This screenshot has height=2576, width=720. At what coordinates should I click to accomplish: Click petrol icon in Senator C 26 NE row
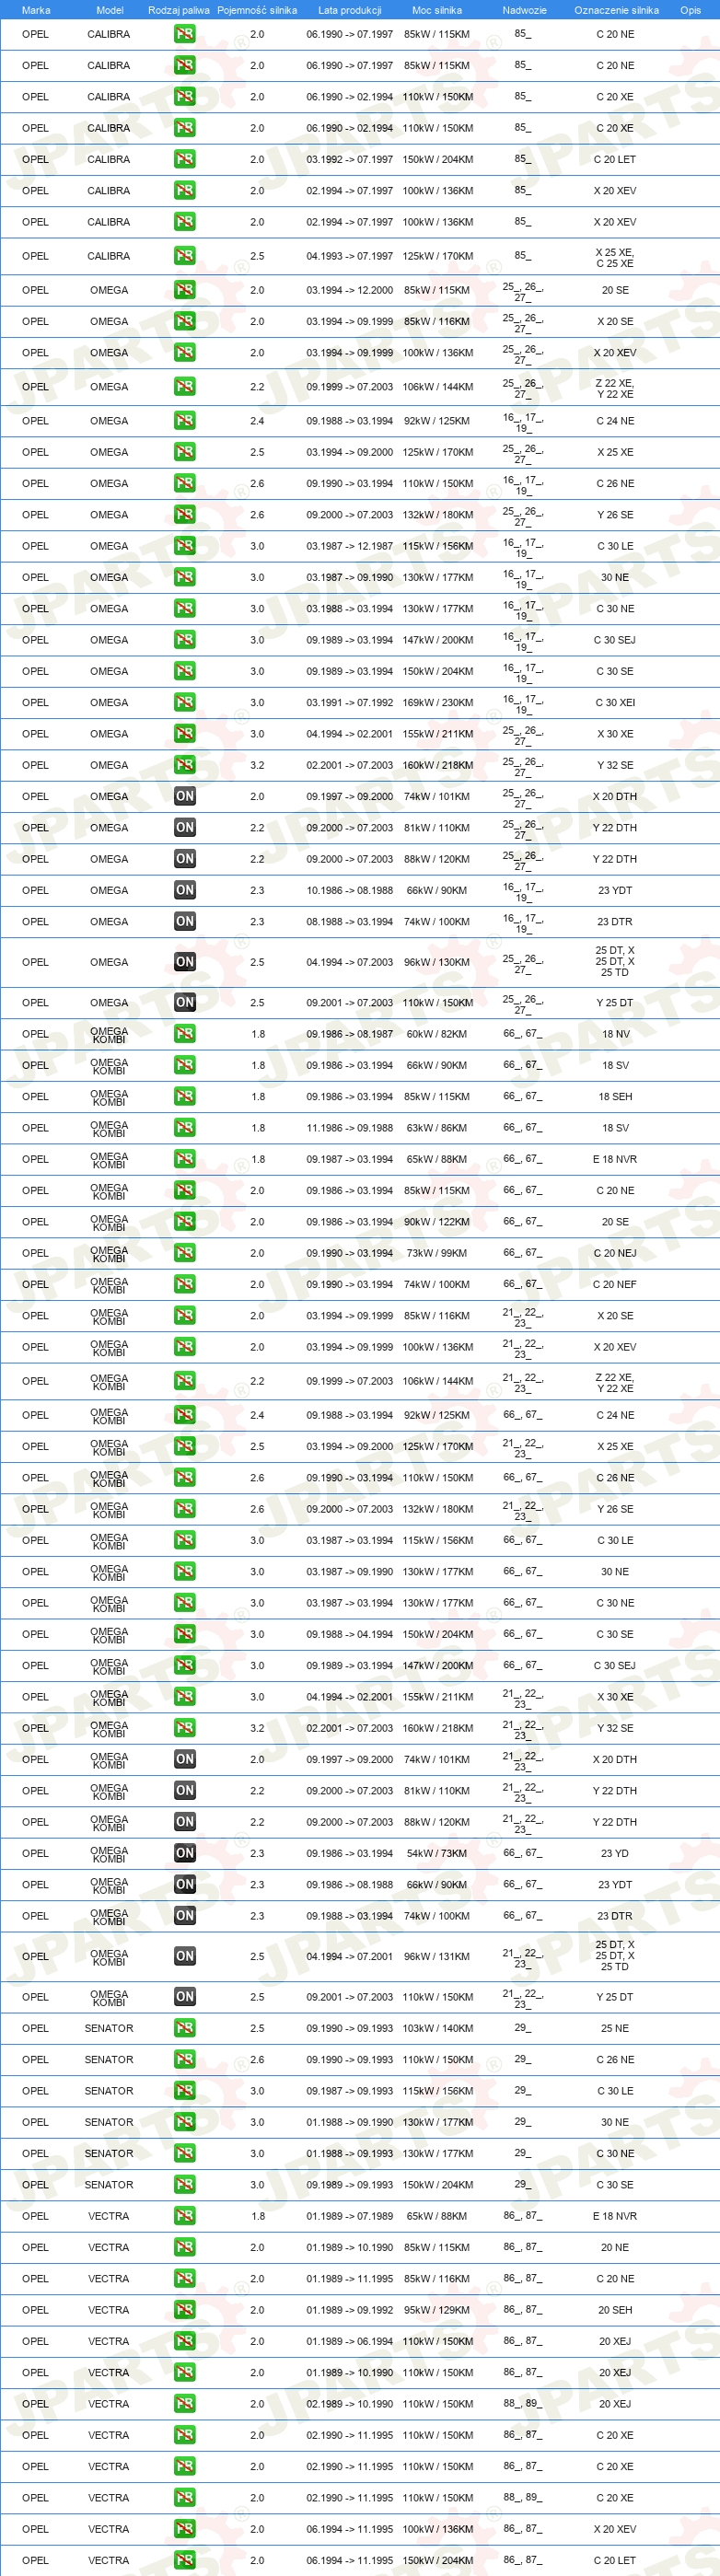coord(185,2060)
